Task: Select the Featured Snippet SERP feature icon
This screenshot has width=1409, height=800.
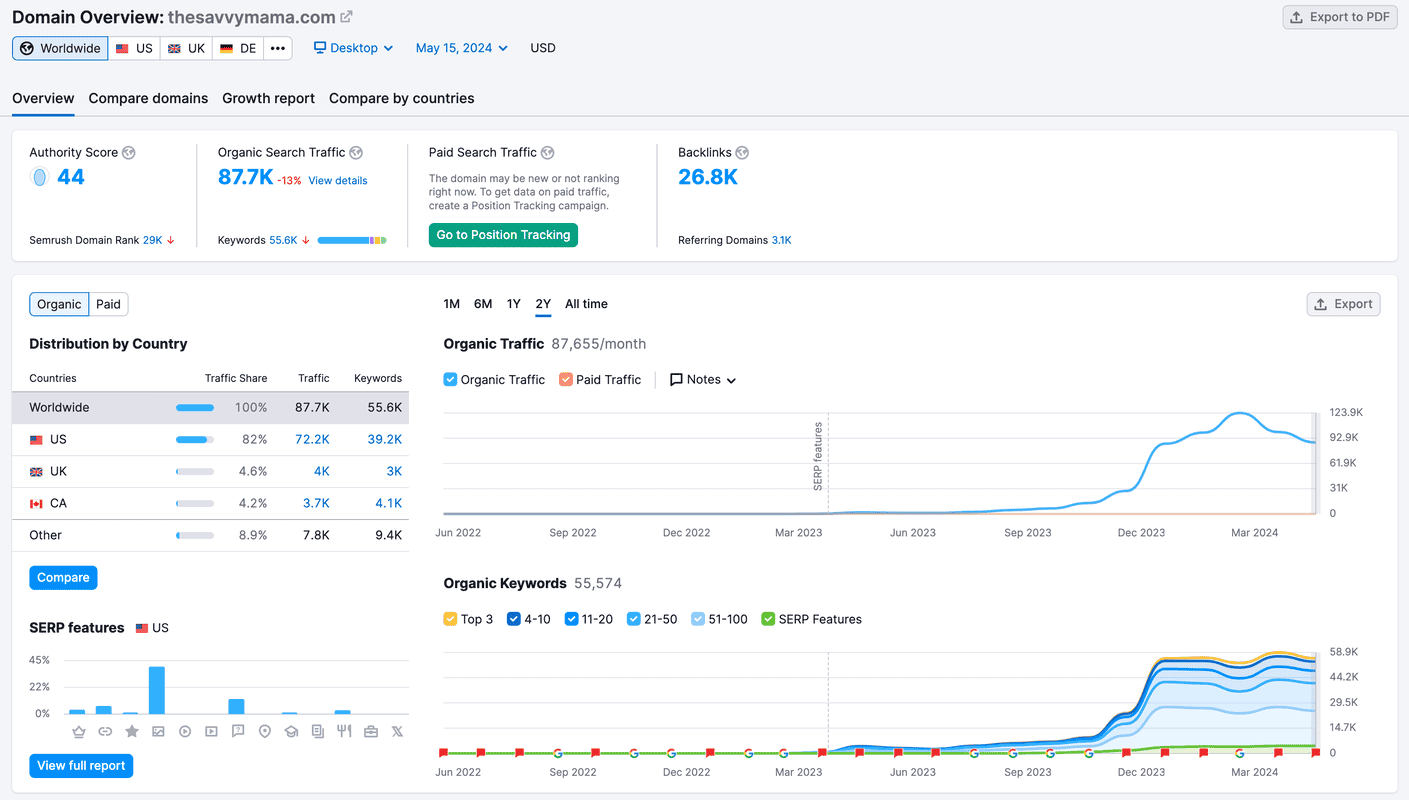Action: click(x=79, y=731)
